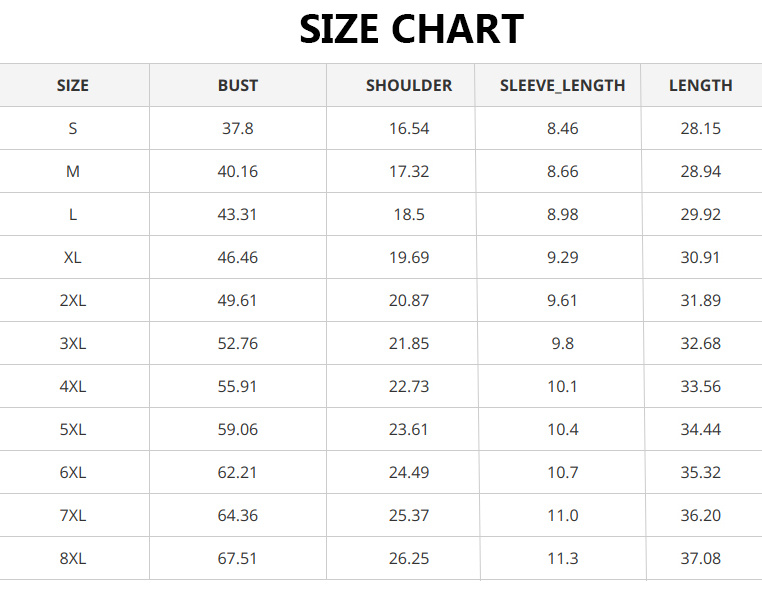Click bust value 55.91 for 4XL
Screen dimensions: 762x603
238,387
